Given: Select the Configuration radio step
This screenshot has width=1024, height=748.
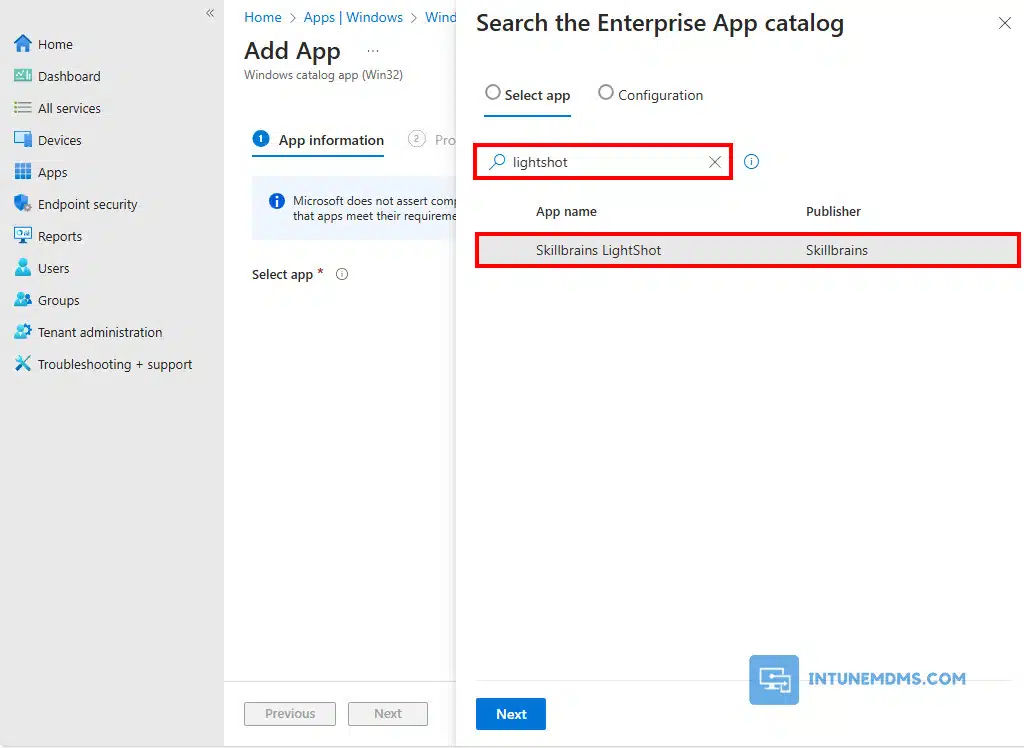Looking at the screenshot, I should point(606,93).
